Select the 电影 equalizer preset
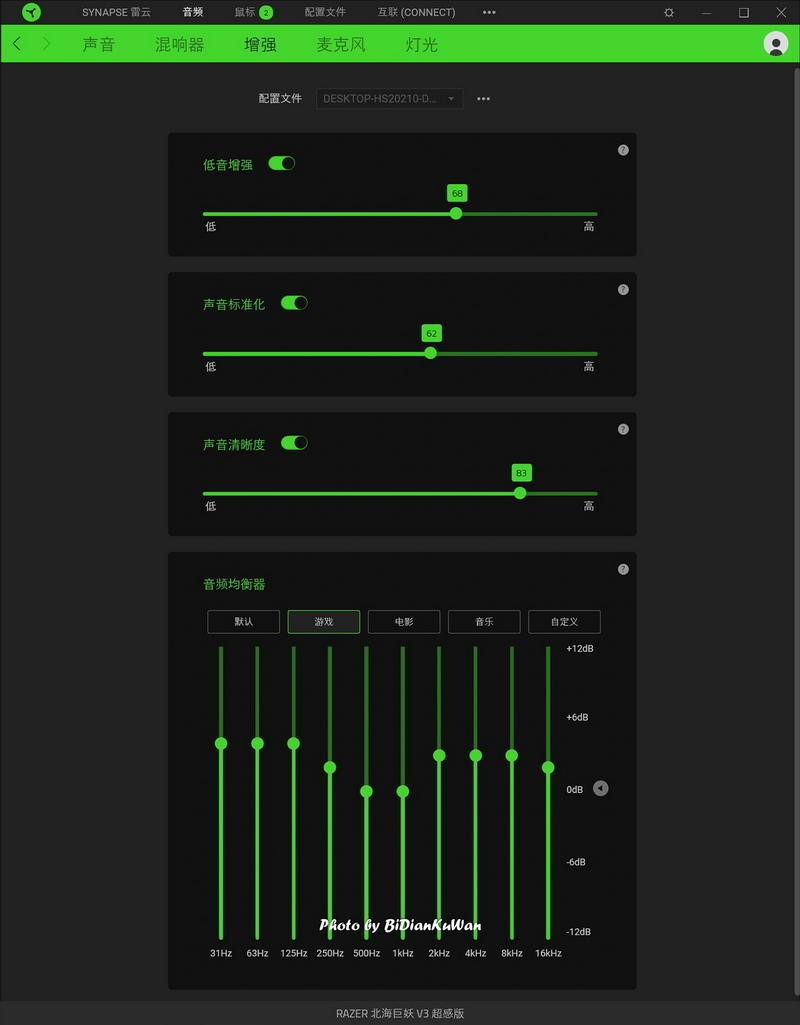 pyautogui.click(x=404, y=622)
